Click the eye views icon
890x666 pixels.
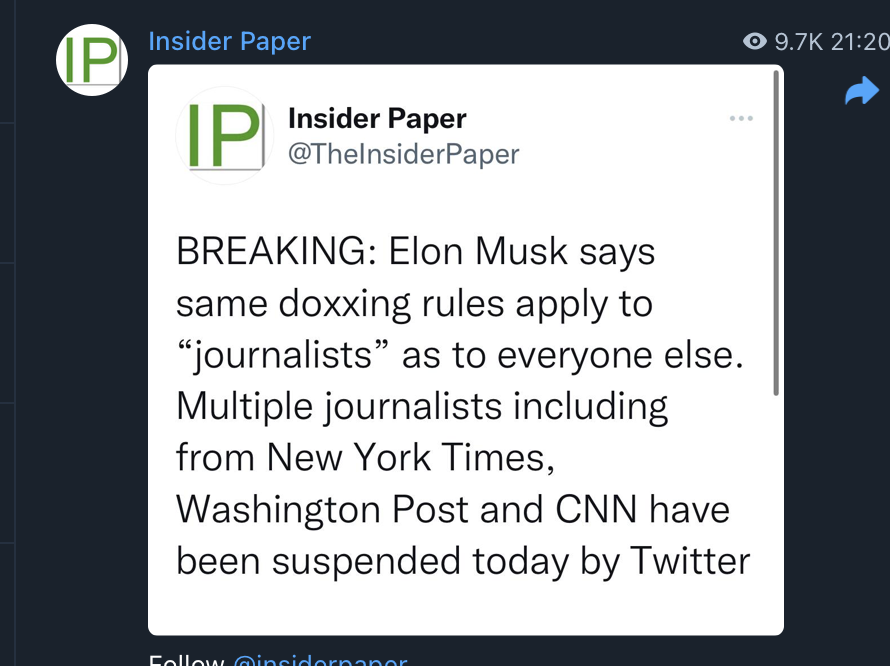pyautogui.click(x=755, y=41)
